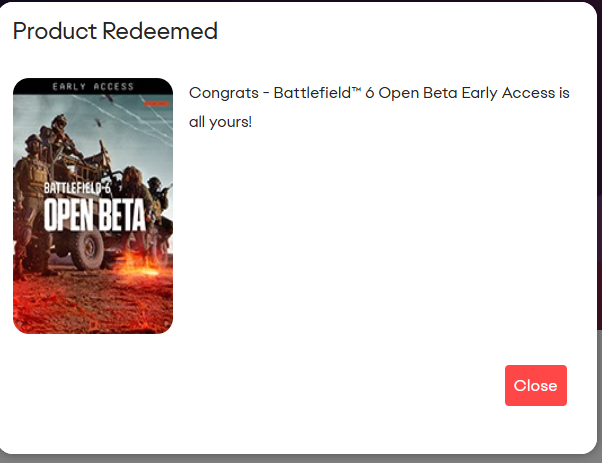This screenshot has height=463, width=602.
Task: Click the red Close button
Action: click(535, 386)
